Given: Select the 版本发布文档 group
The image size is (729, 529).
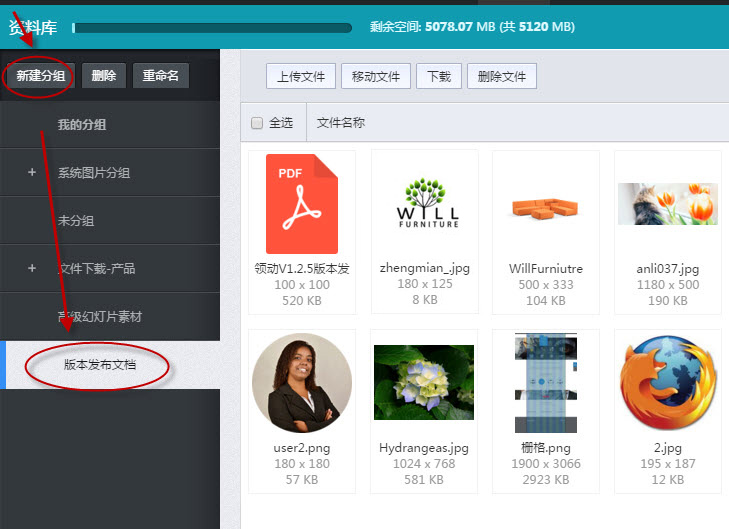Looking at the screenshot, I should click(100, 365).
